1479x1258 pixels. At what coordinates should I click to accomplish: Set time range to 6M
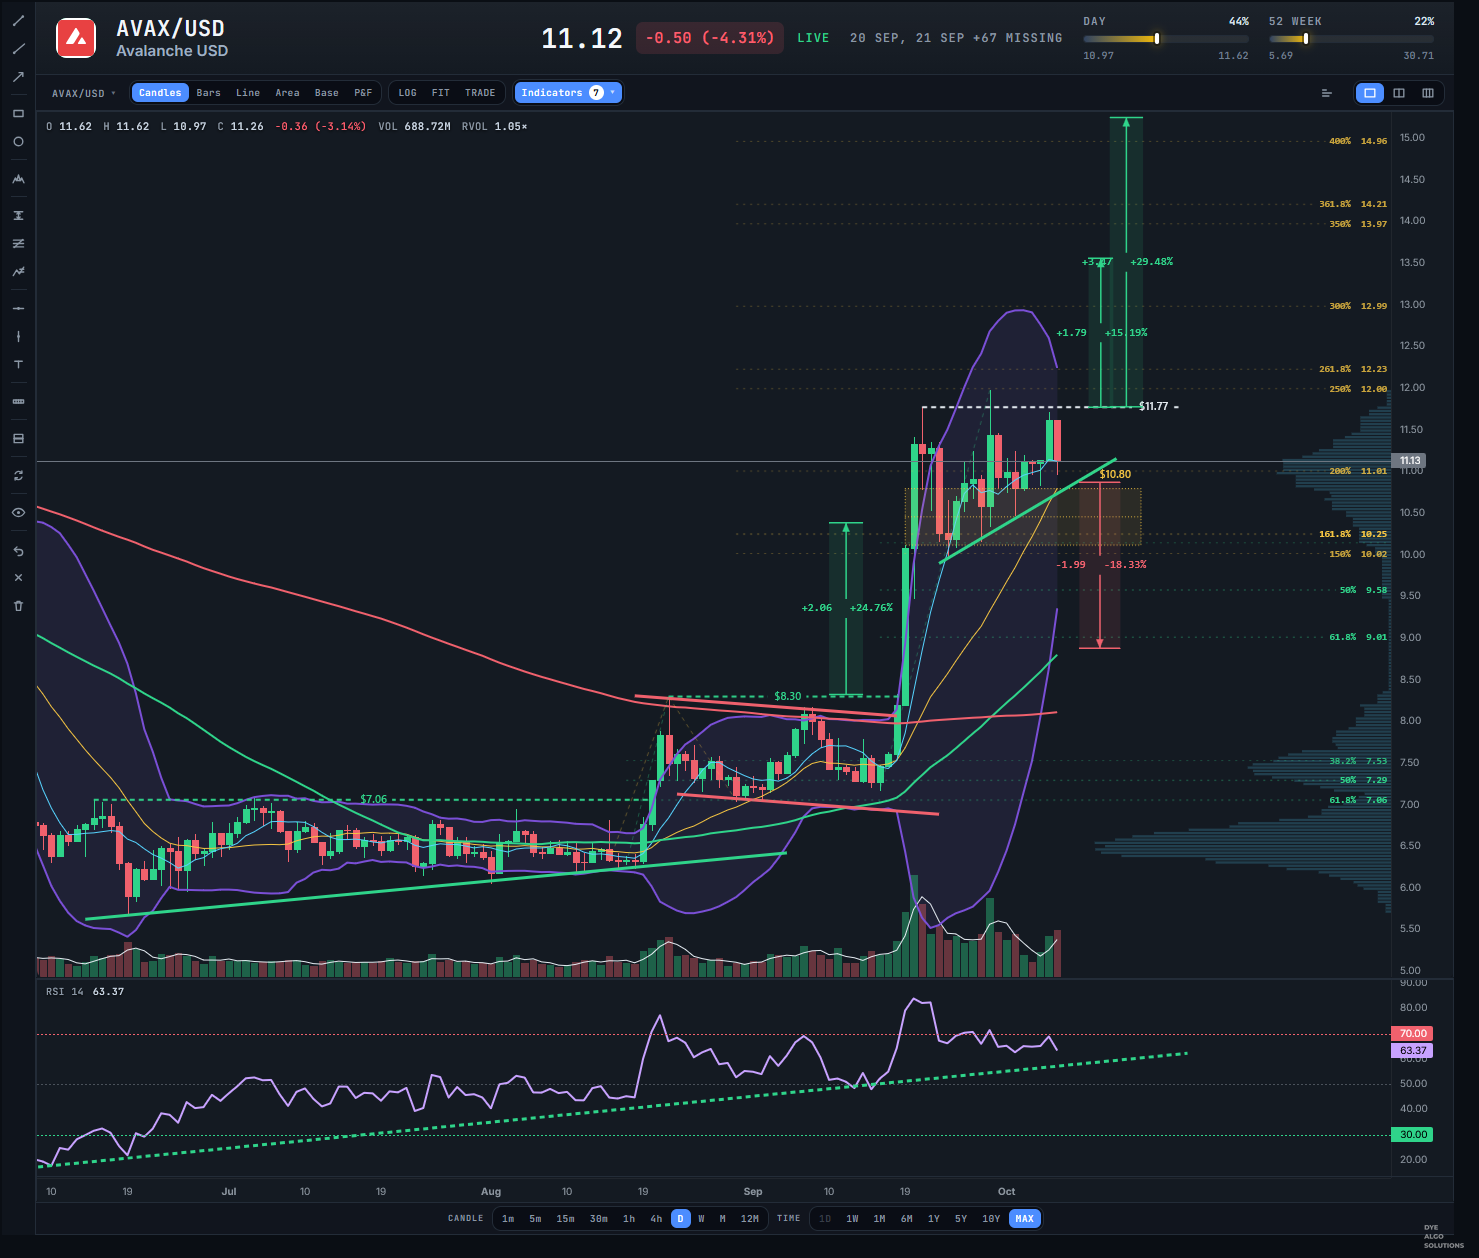(907, 1218)
